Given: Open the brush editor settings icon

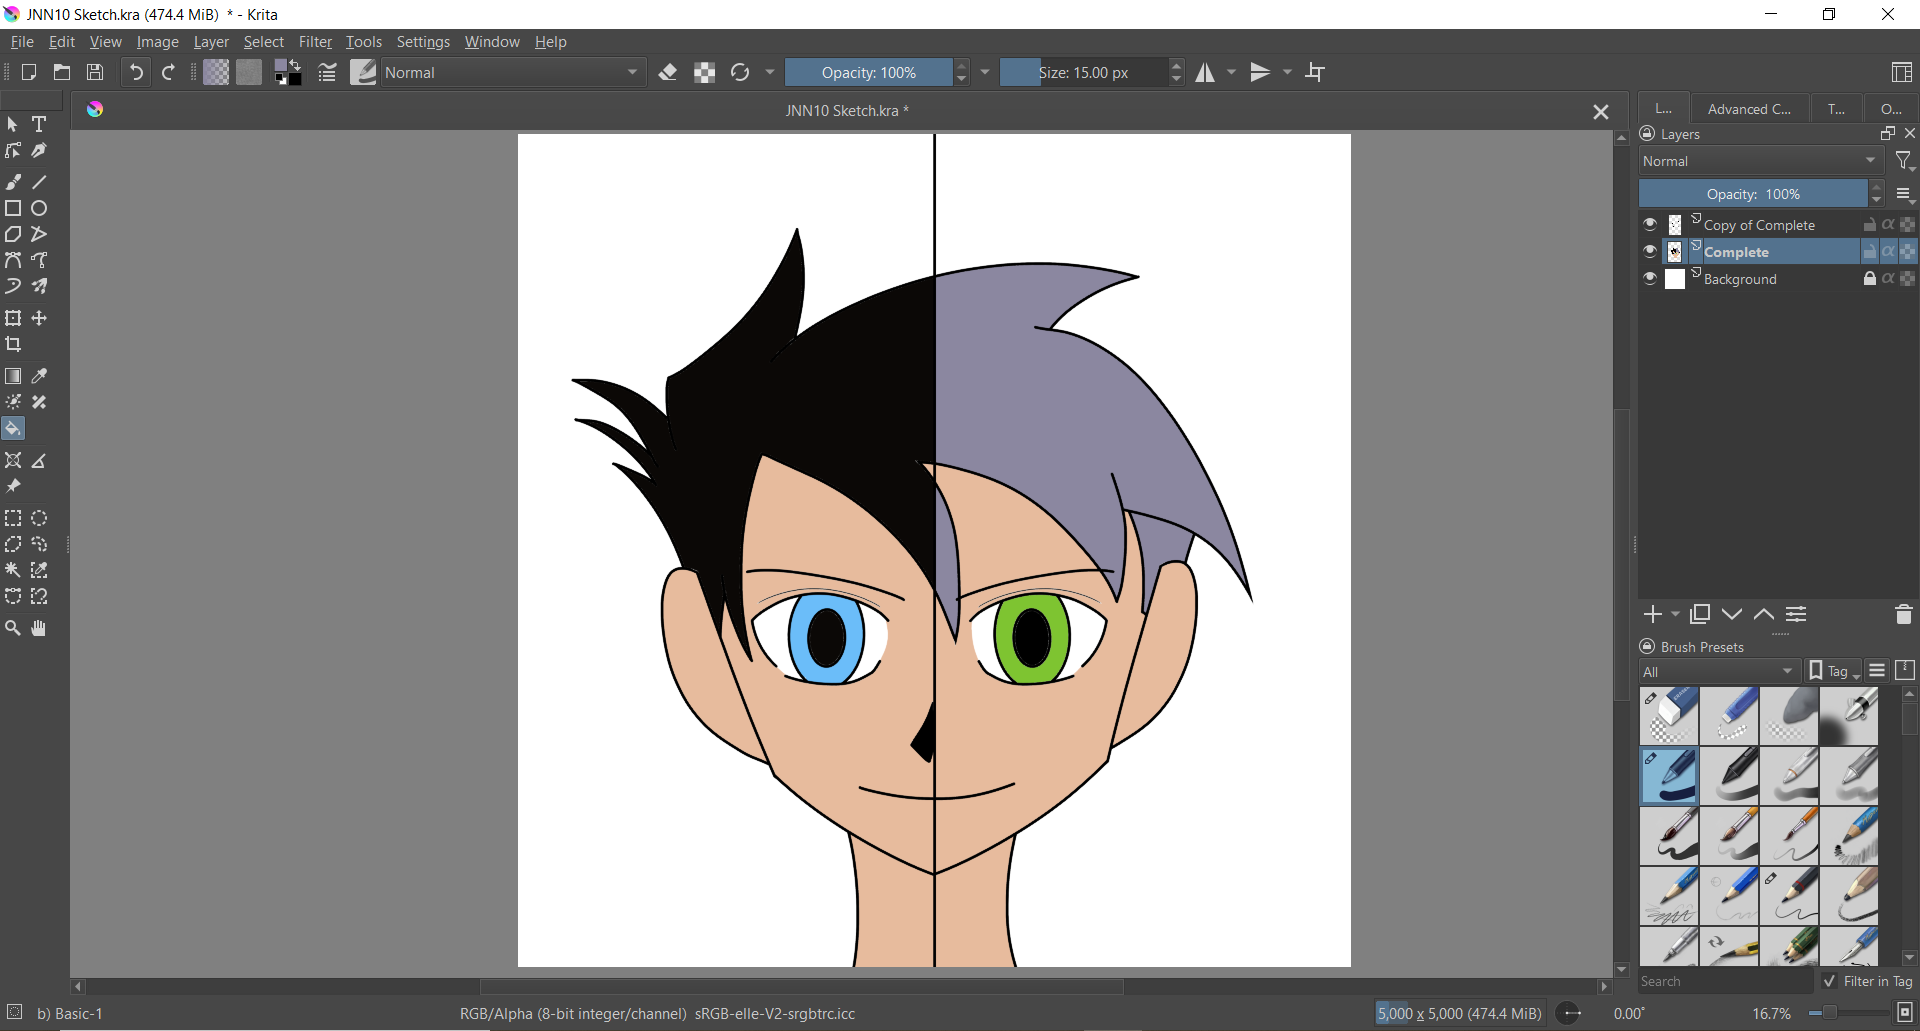Looking at the screenshot, I should (x=327, y=72).
